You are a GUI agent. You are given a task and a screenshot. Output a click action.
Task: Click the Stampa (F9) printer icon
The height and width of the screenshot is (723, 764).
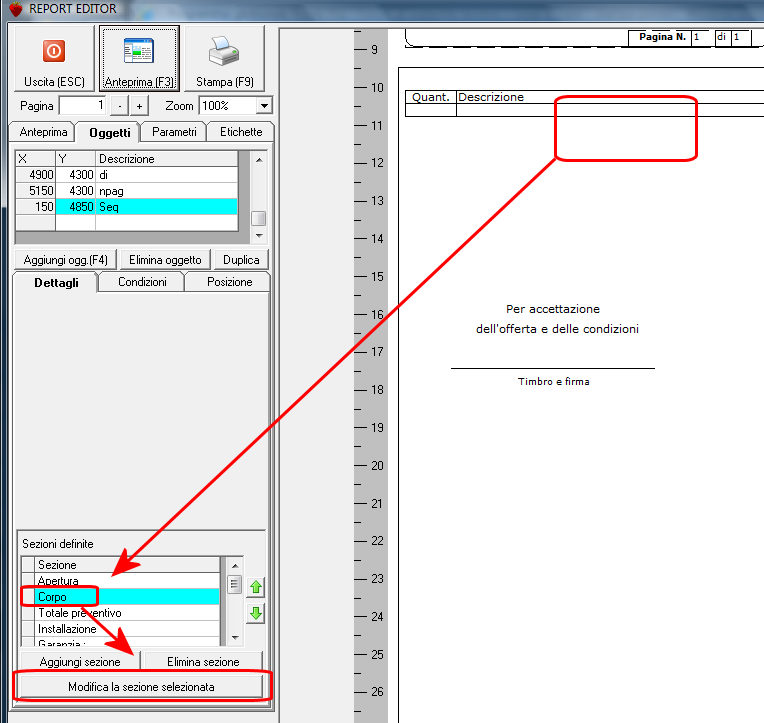[x=224, y=51]
